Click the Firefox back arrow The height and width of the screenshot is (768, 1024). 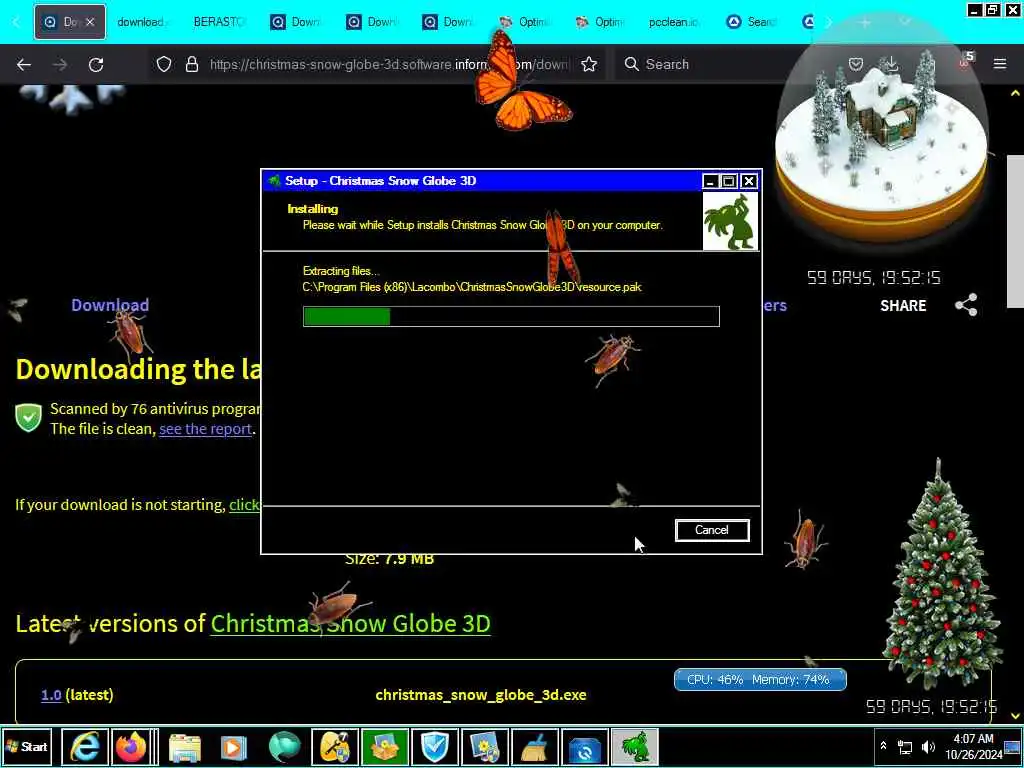[24, 65]
